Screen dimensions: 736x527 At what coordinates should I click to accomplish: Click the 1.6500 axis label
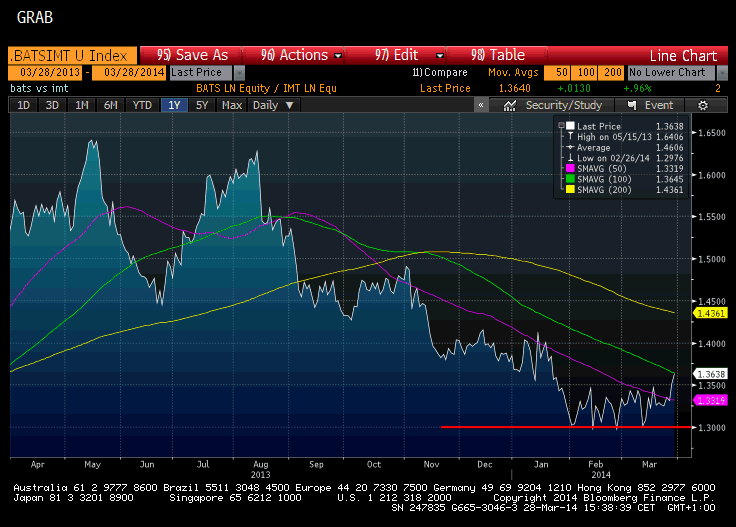coord(712,133)
